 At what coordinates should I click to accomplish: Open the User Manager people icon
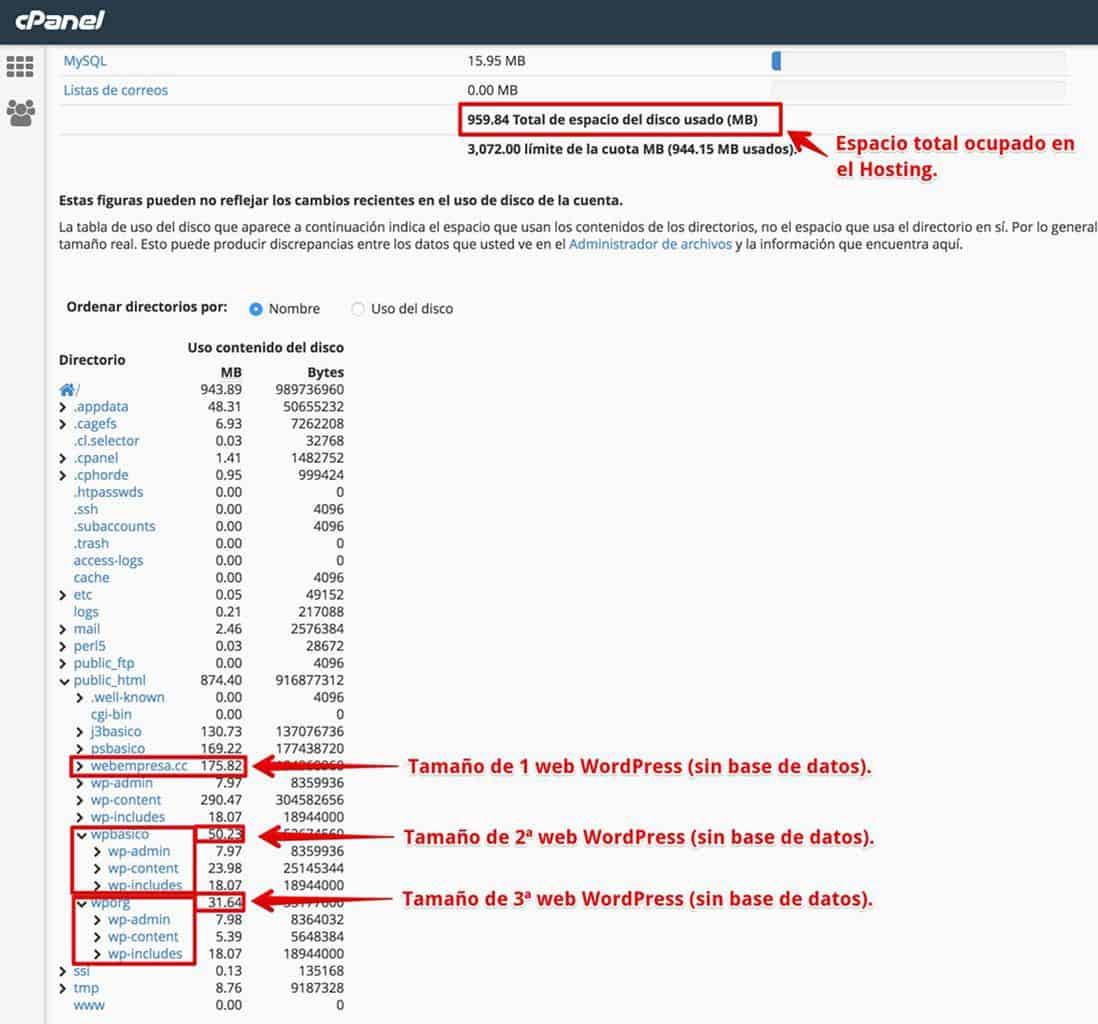pyautogui.click(x=20, y=113)
